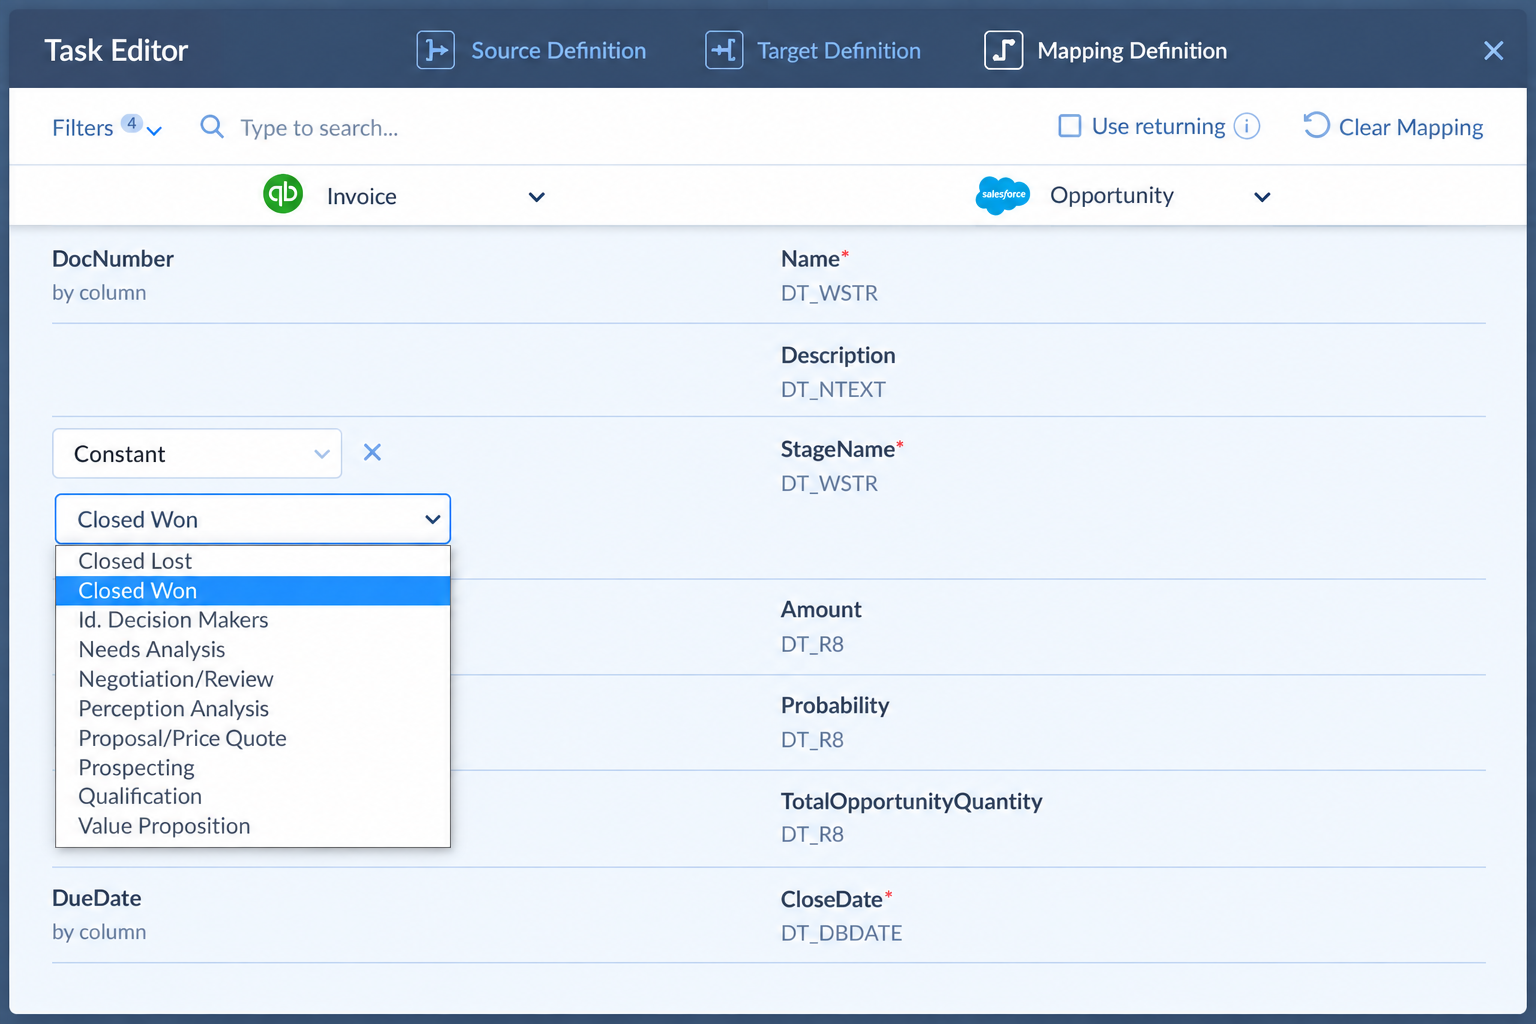Choose Value Proposition stage option
The height and width of the screenshot is (1024, 1536).
click(253, 826)
